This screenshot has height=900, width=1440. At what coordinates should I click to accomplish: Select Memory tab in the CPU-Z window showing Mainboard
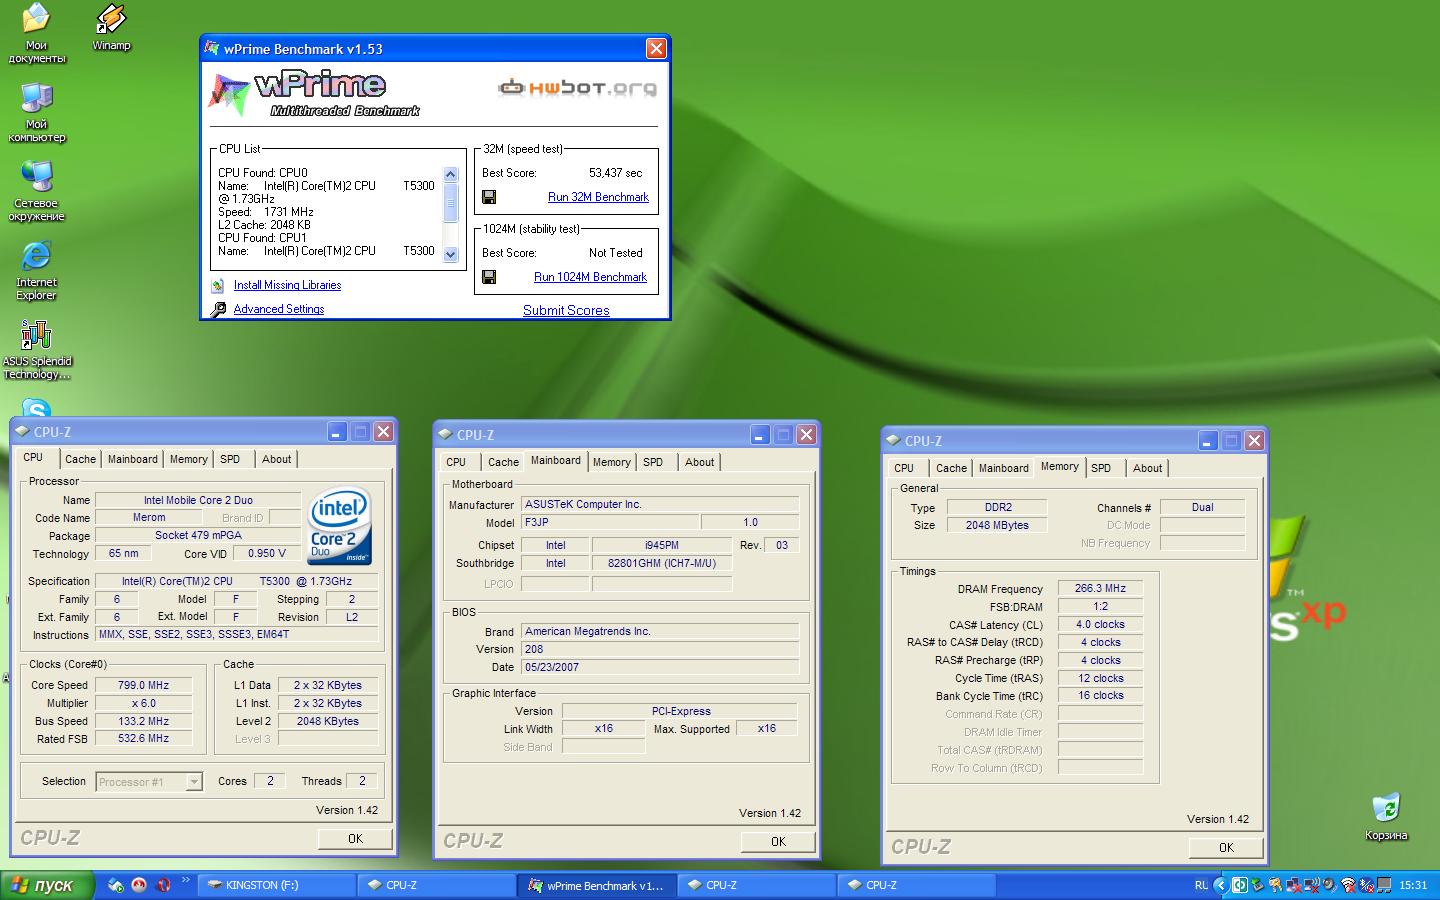611,462
